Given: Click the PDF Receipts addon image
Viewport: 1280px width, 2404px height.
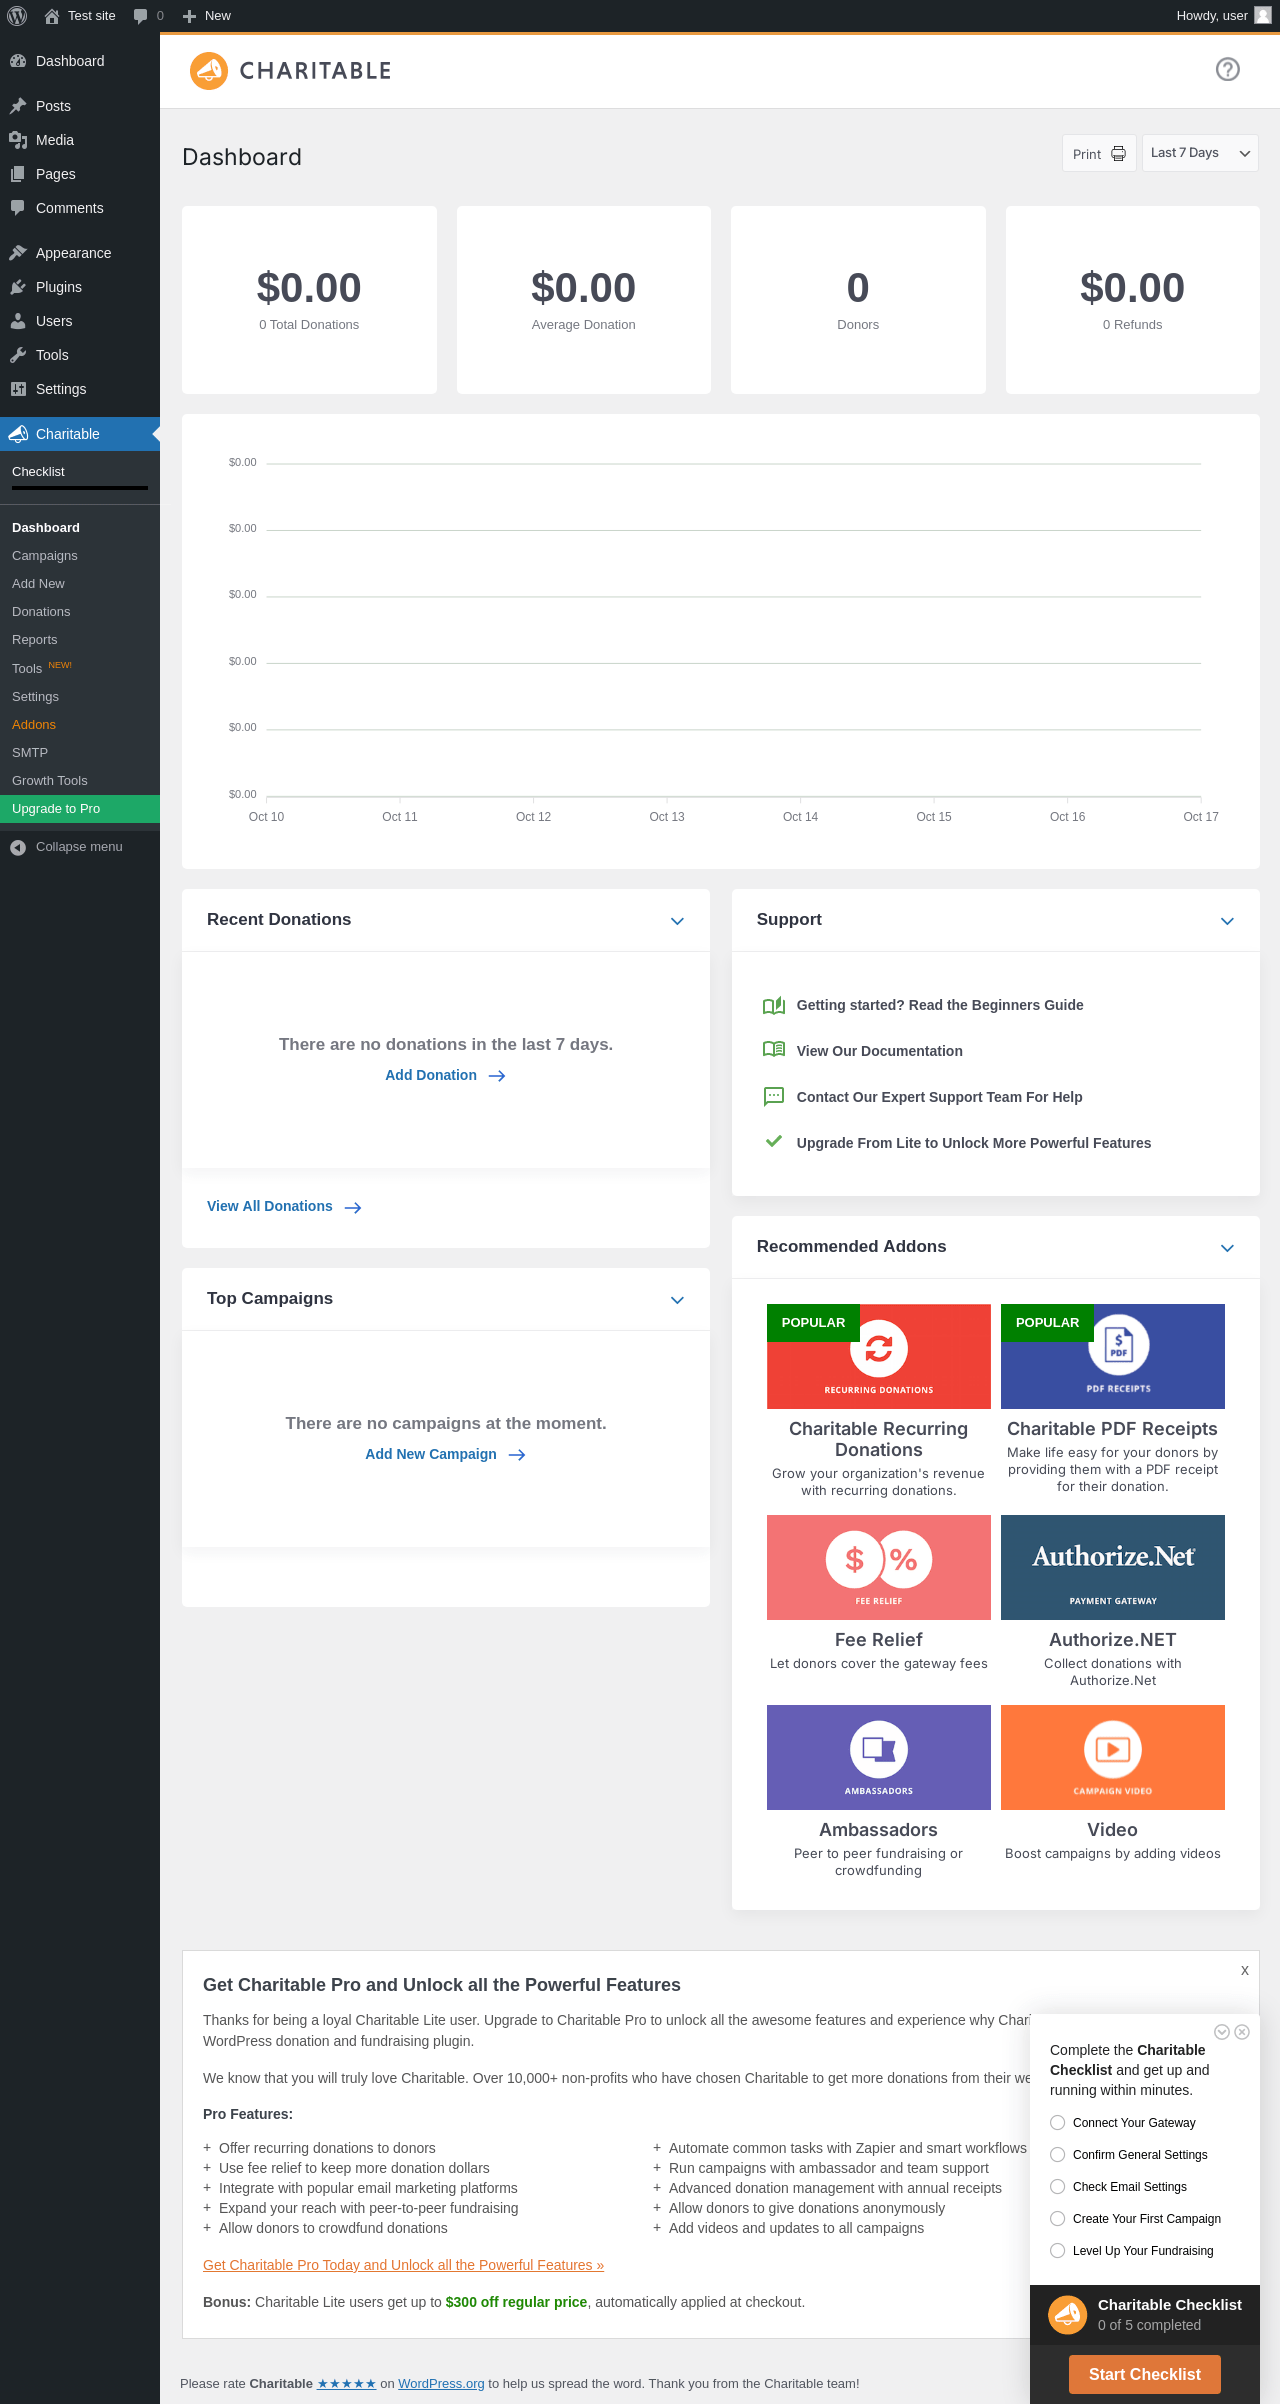Looking at the screenshot, I should [x=1113, y=1356].
